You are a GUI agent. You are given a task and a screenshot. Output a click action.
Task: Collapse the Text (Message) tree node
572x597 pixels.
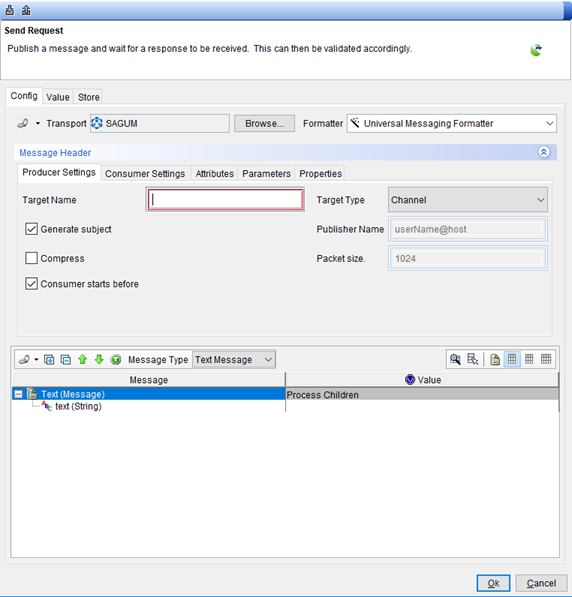pos(18,394)
